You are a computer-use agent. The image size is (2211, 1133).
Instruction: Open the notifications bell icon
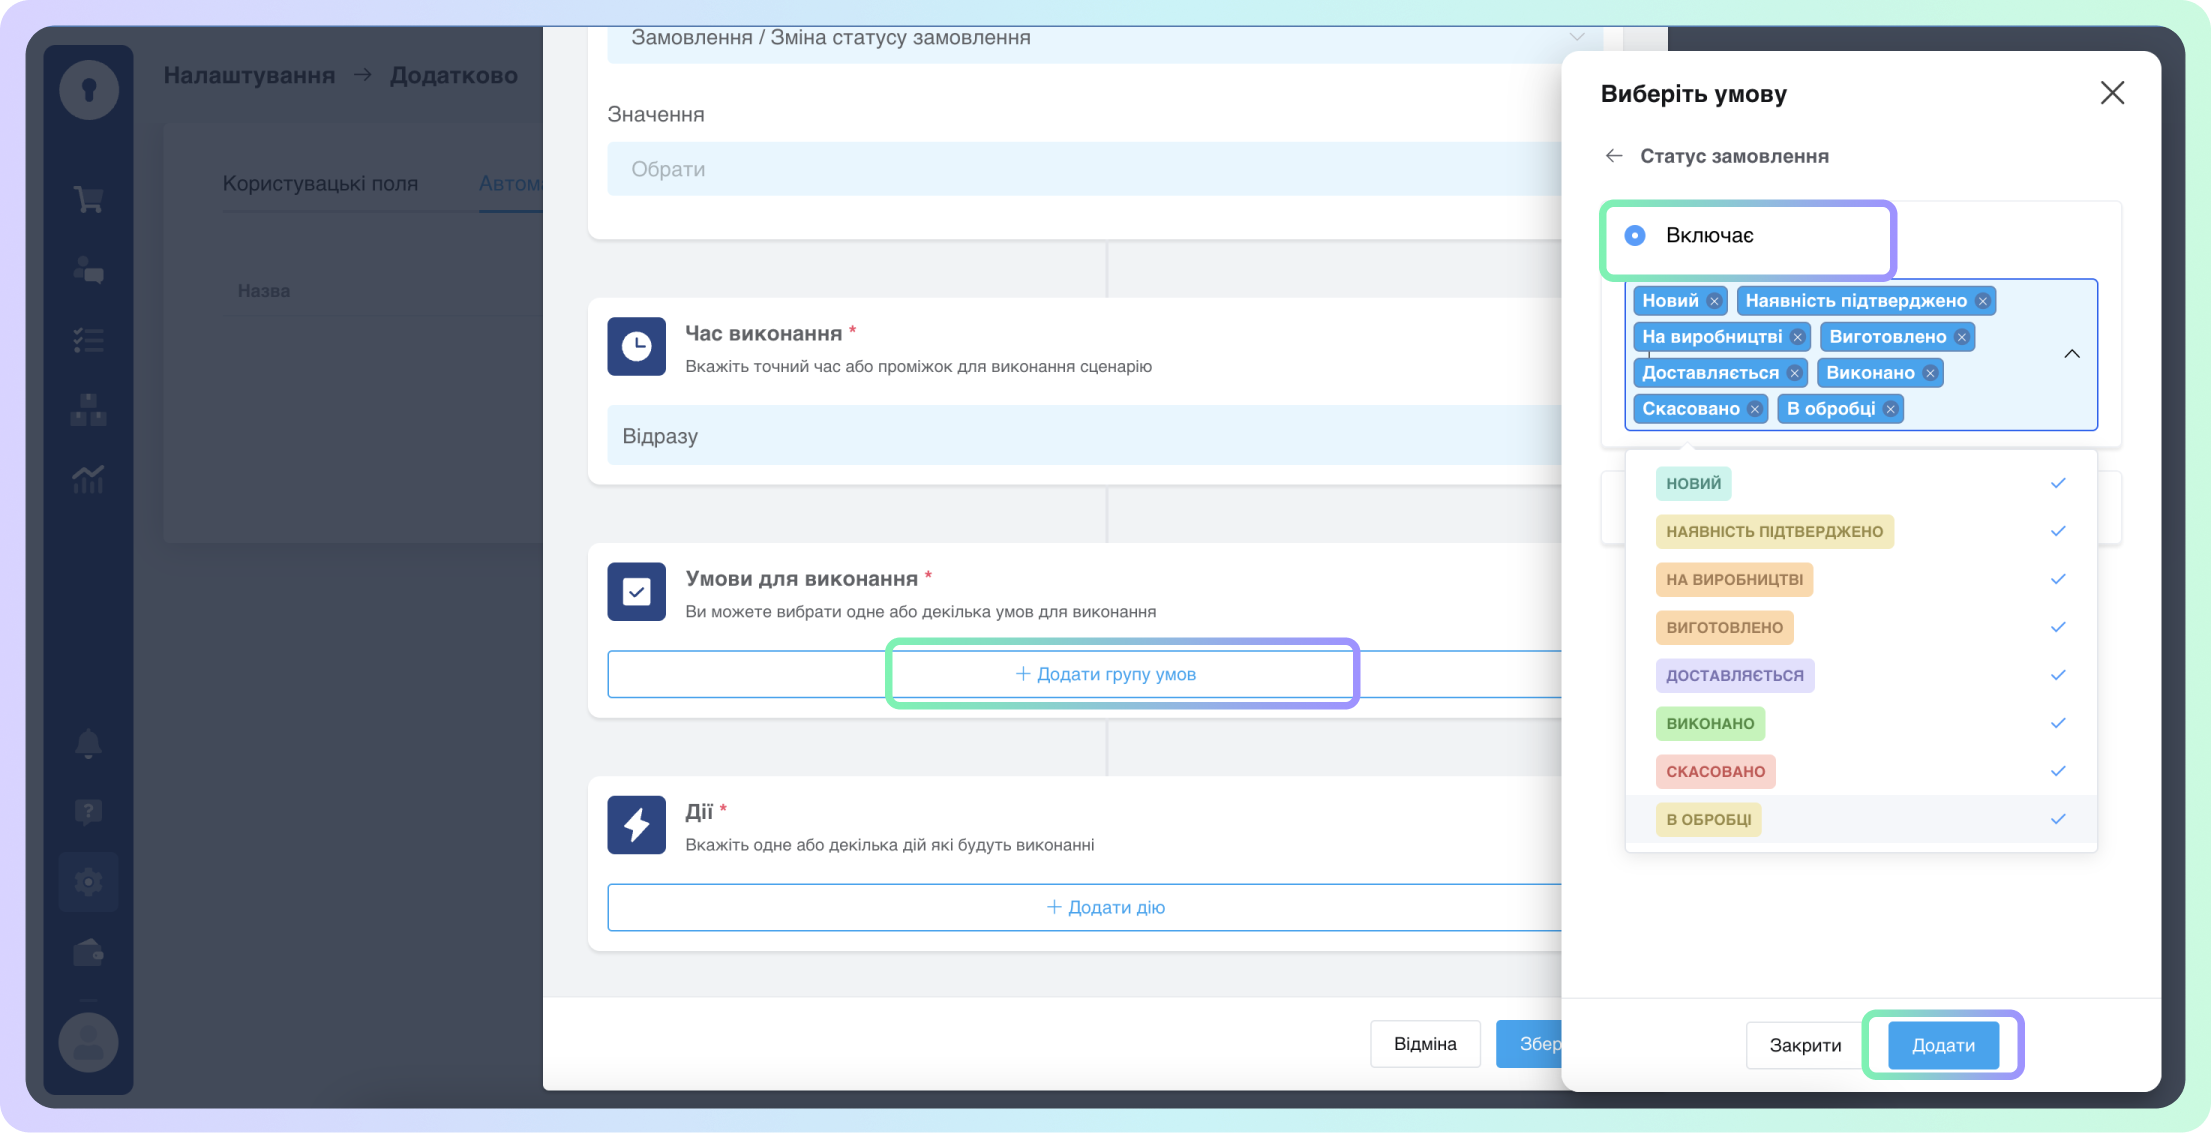click(88, 743)
